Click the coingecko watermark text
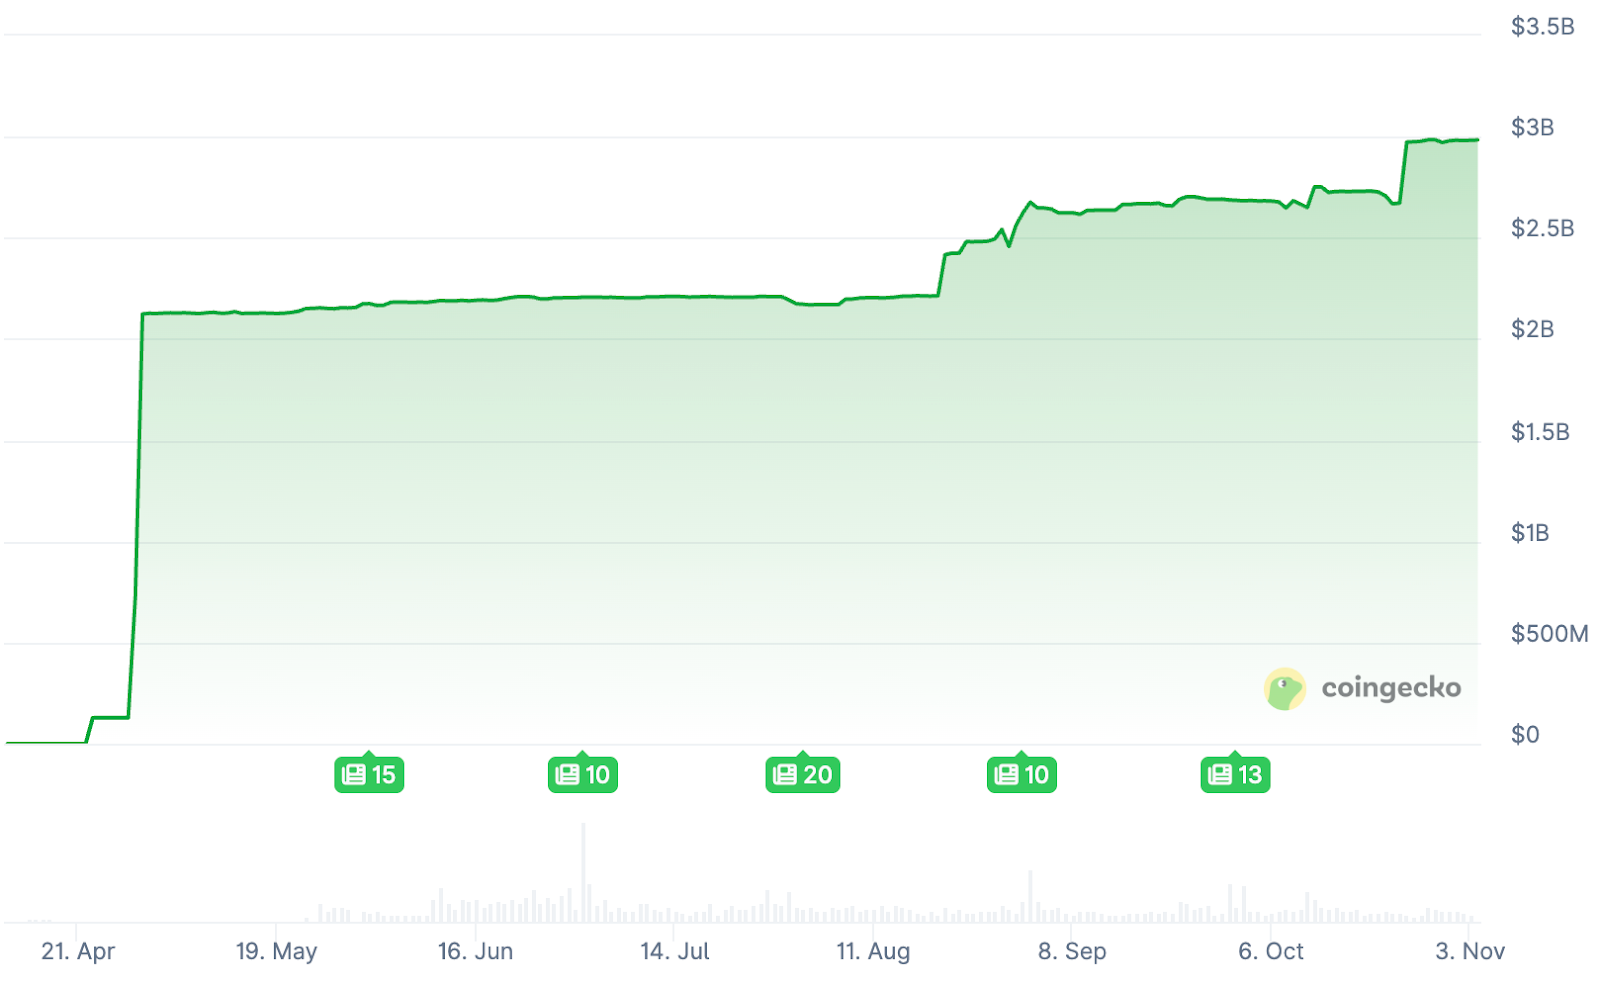1600x987 pixels. coord(1391,688)
